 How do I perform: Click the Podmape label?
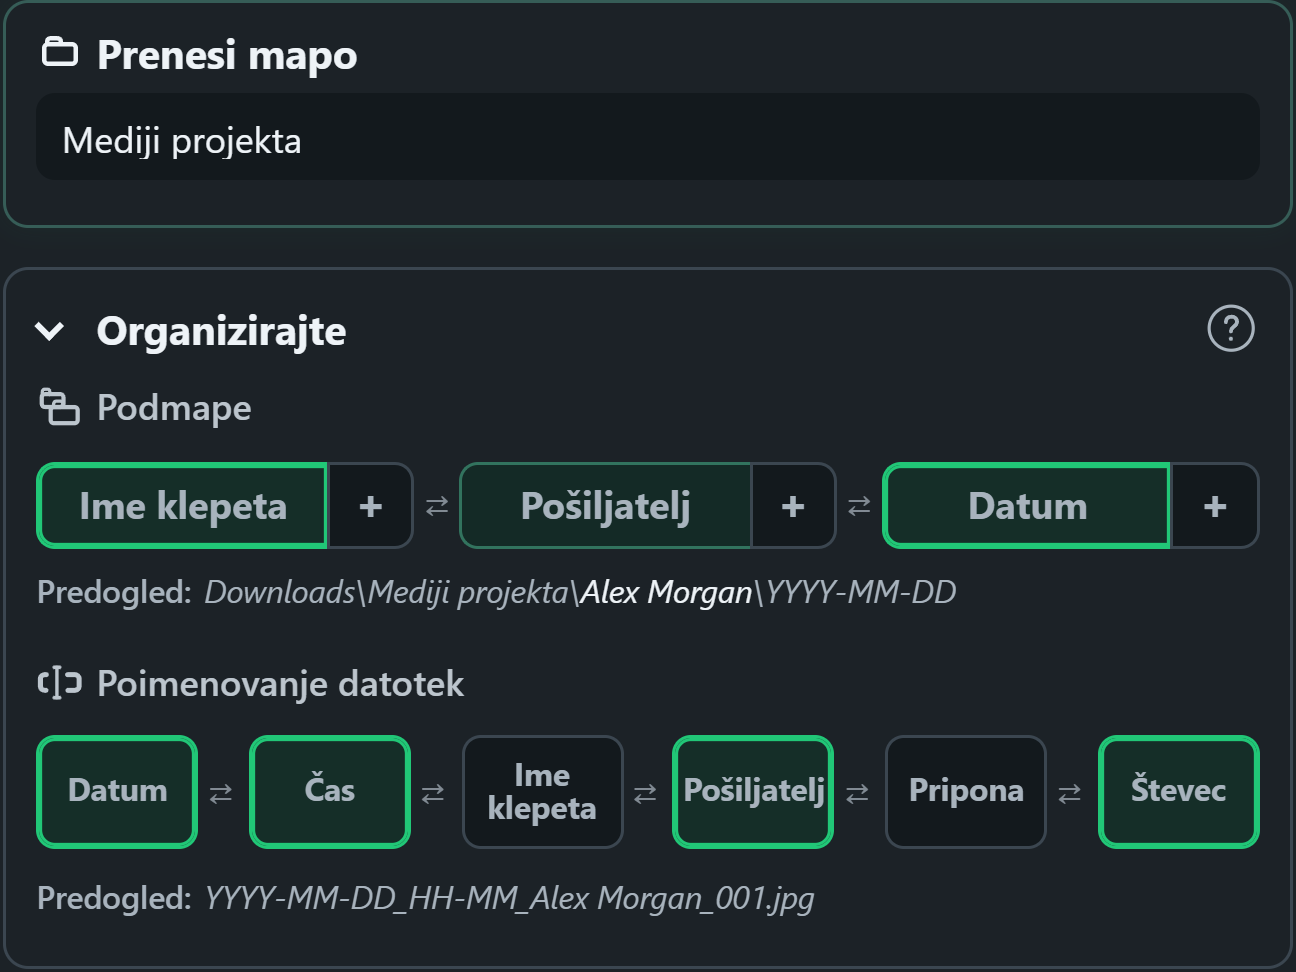[x=174, y=408]
